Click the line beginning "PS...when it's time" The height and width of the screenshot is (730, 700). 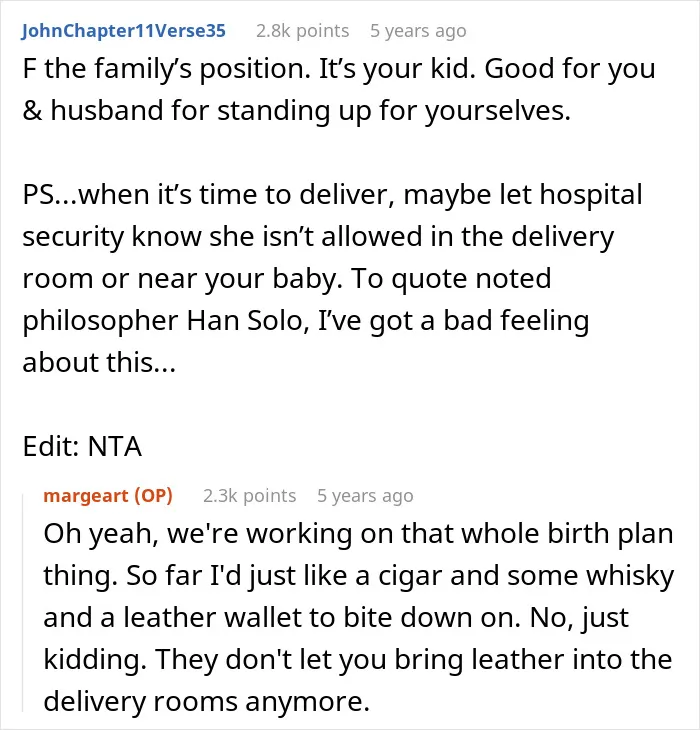(x=332, y=195)
